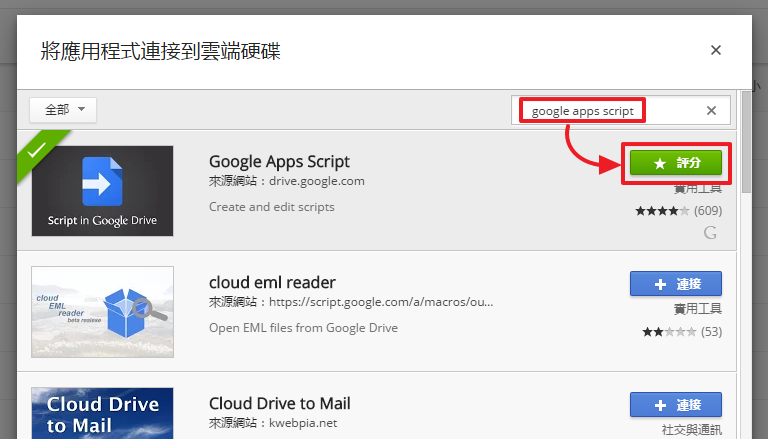The width and height of the screenshot is (768, 439).
Task: Connect the cloud eml reader app
Action: coord(675,284)
